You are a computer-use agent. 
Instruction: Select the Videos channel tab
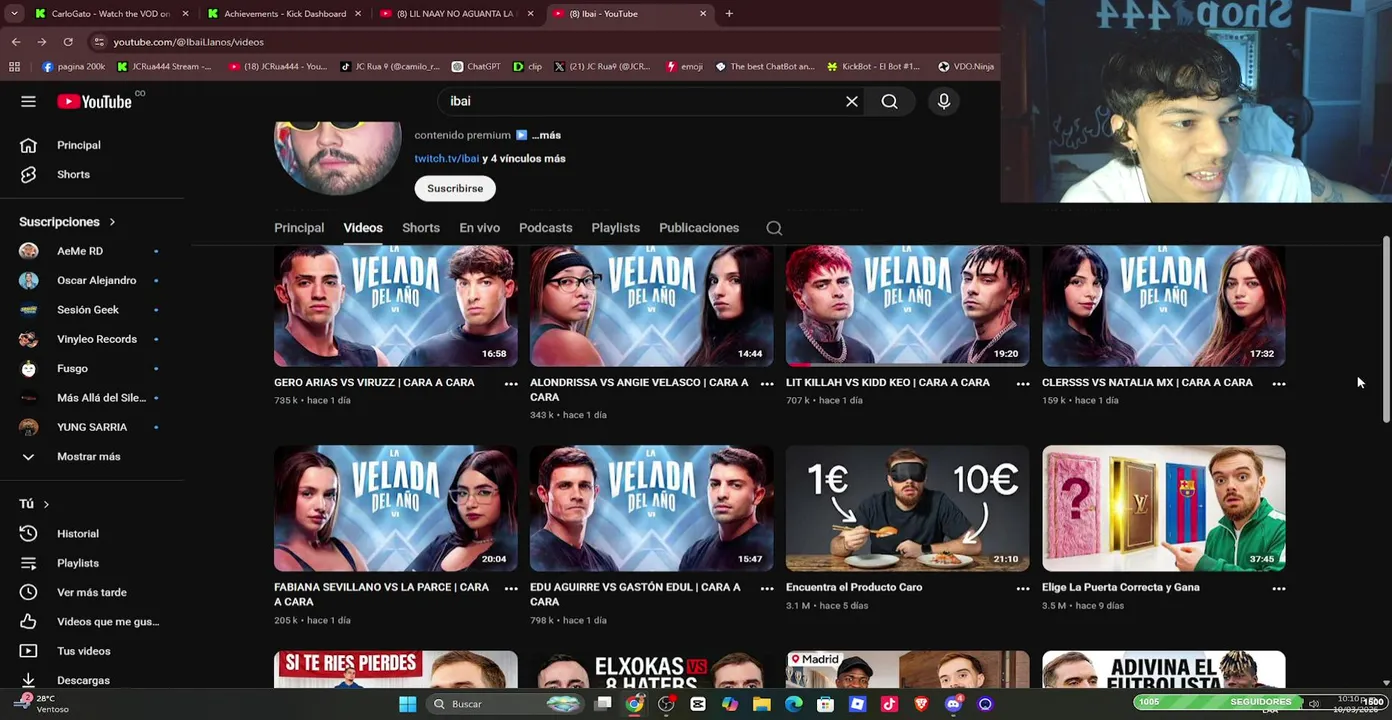click(x=363, y=228)
